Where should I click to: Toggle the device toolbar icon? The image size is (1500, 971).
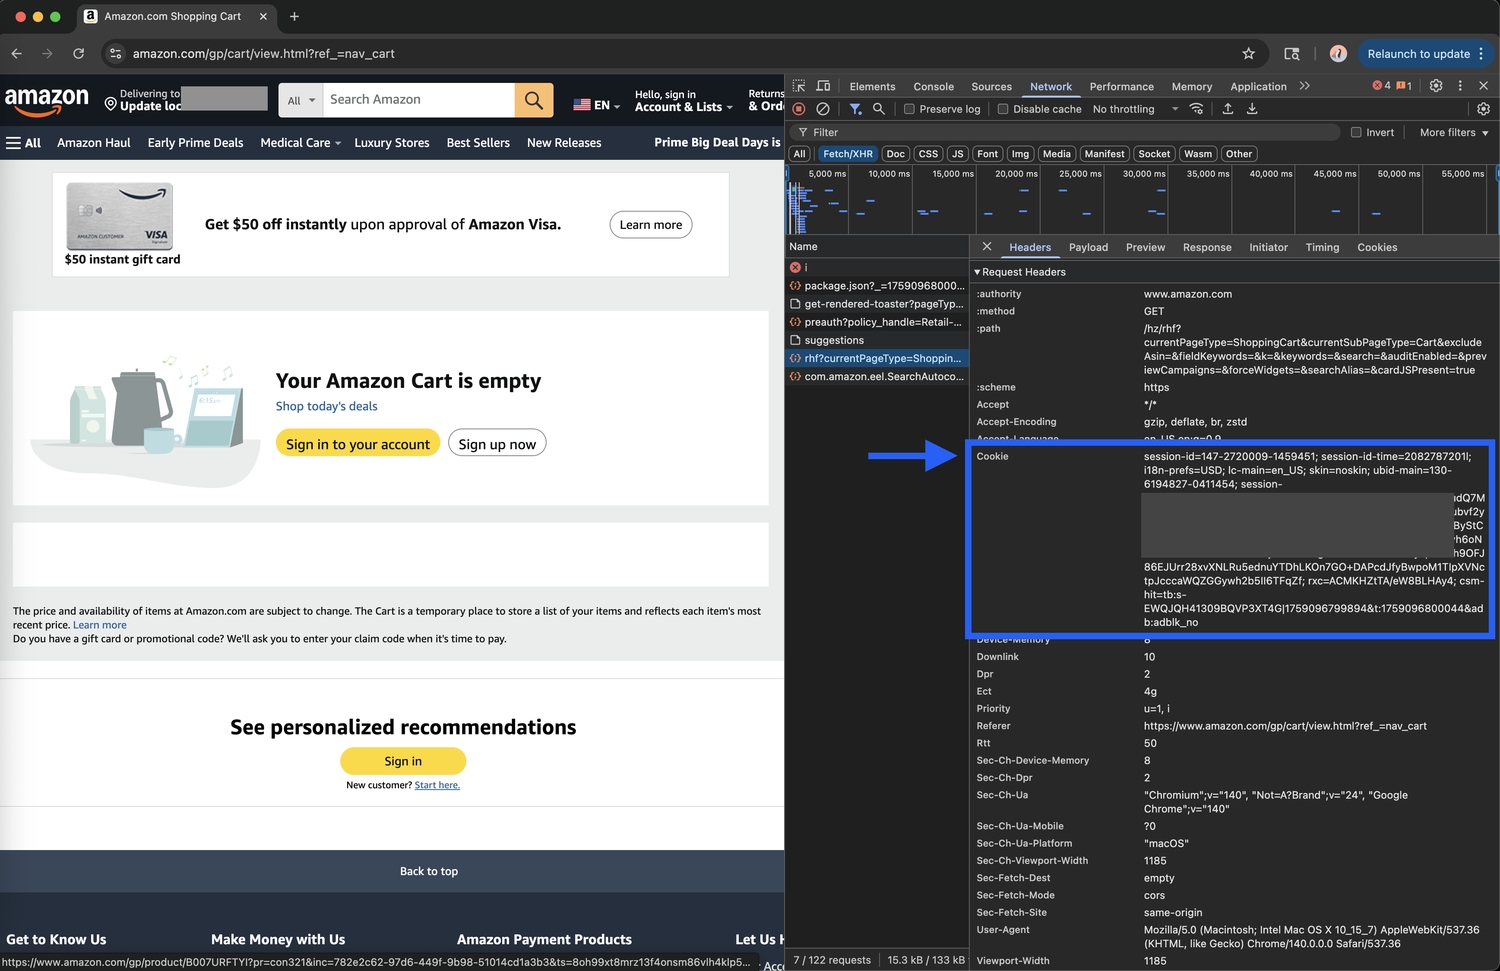822,86
